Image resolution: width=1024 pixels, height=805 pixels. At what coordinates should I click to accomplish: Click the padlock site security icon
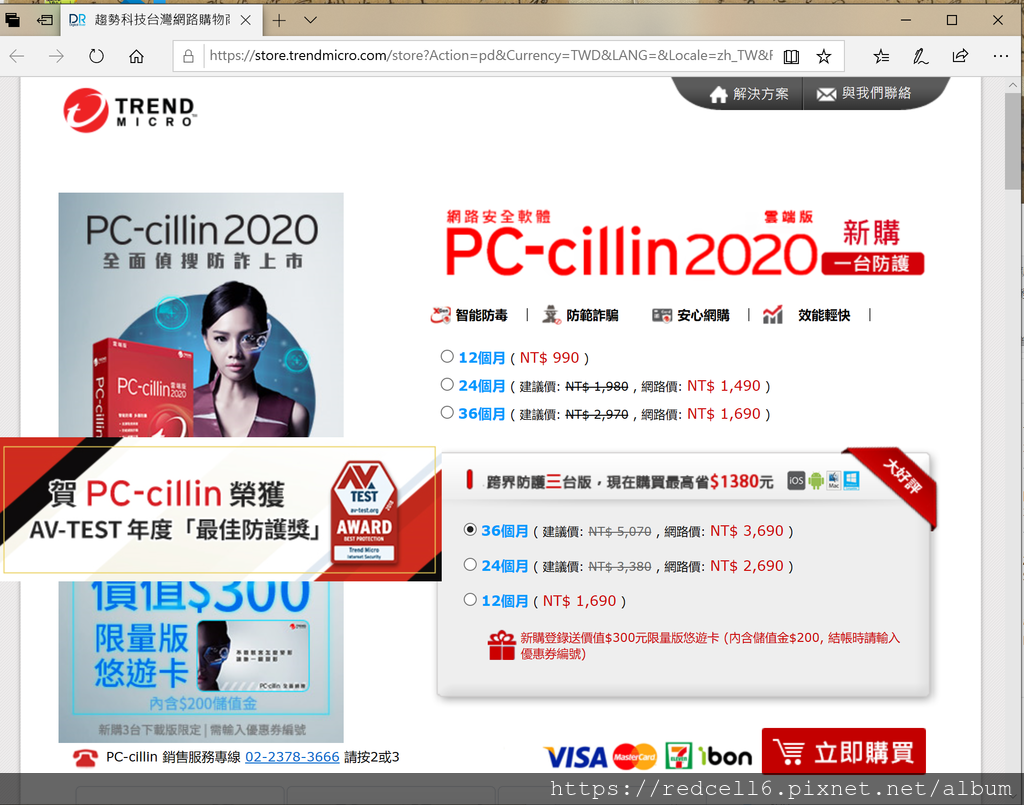coord(188,56)
